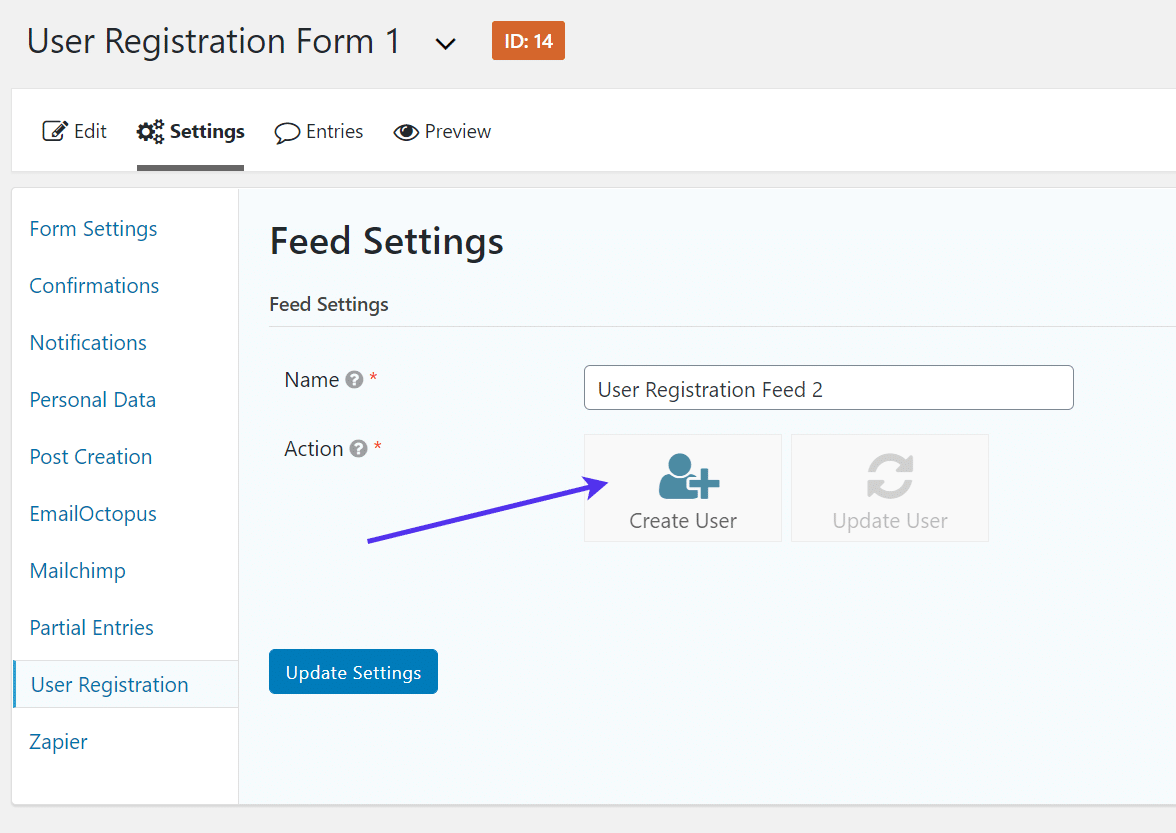Image resolution: width=1176 pixels, height=833 pixels.
Task: Click inside the feed Name text field
Action: point(828,388)
